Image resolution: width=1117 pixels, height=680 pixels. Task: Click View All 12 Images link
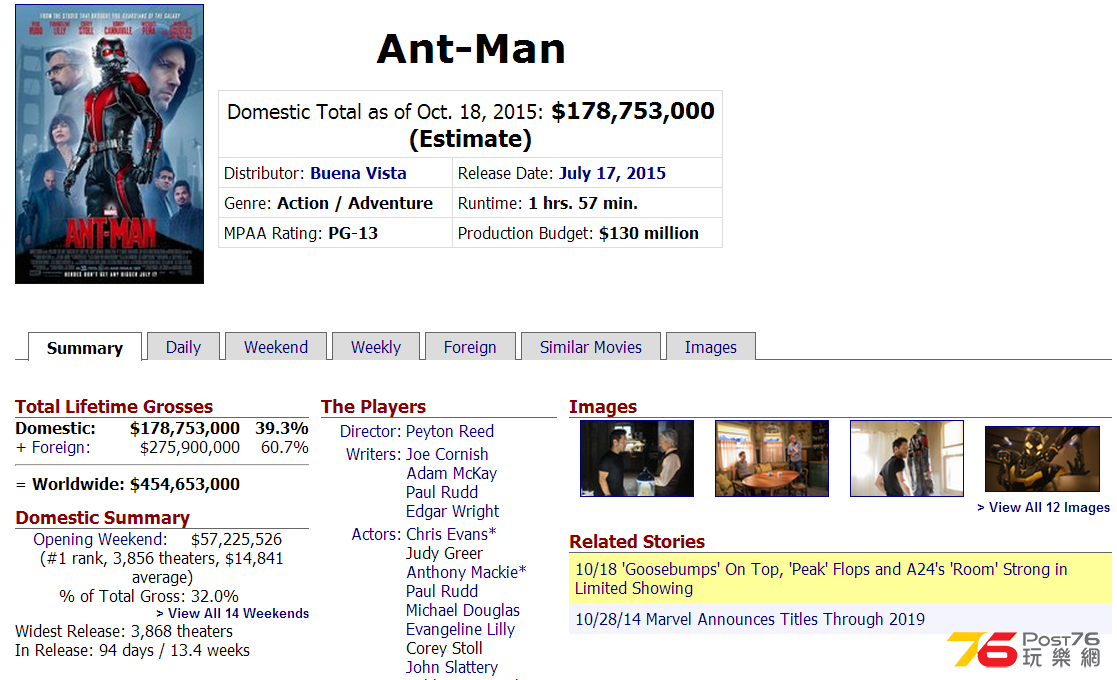pos(1043,508)
